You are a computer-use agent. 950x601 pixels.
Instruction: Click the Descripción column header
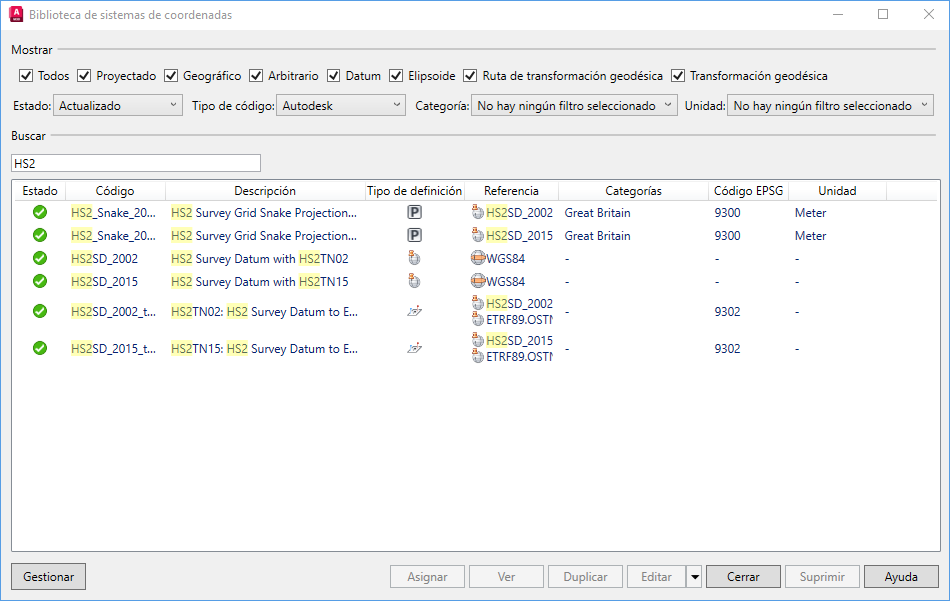[x=265, y=191]
